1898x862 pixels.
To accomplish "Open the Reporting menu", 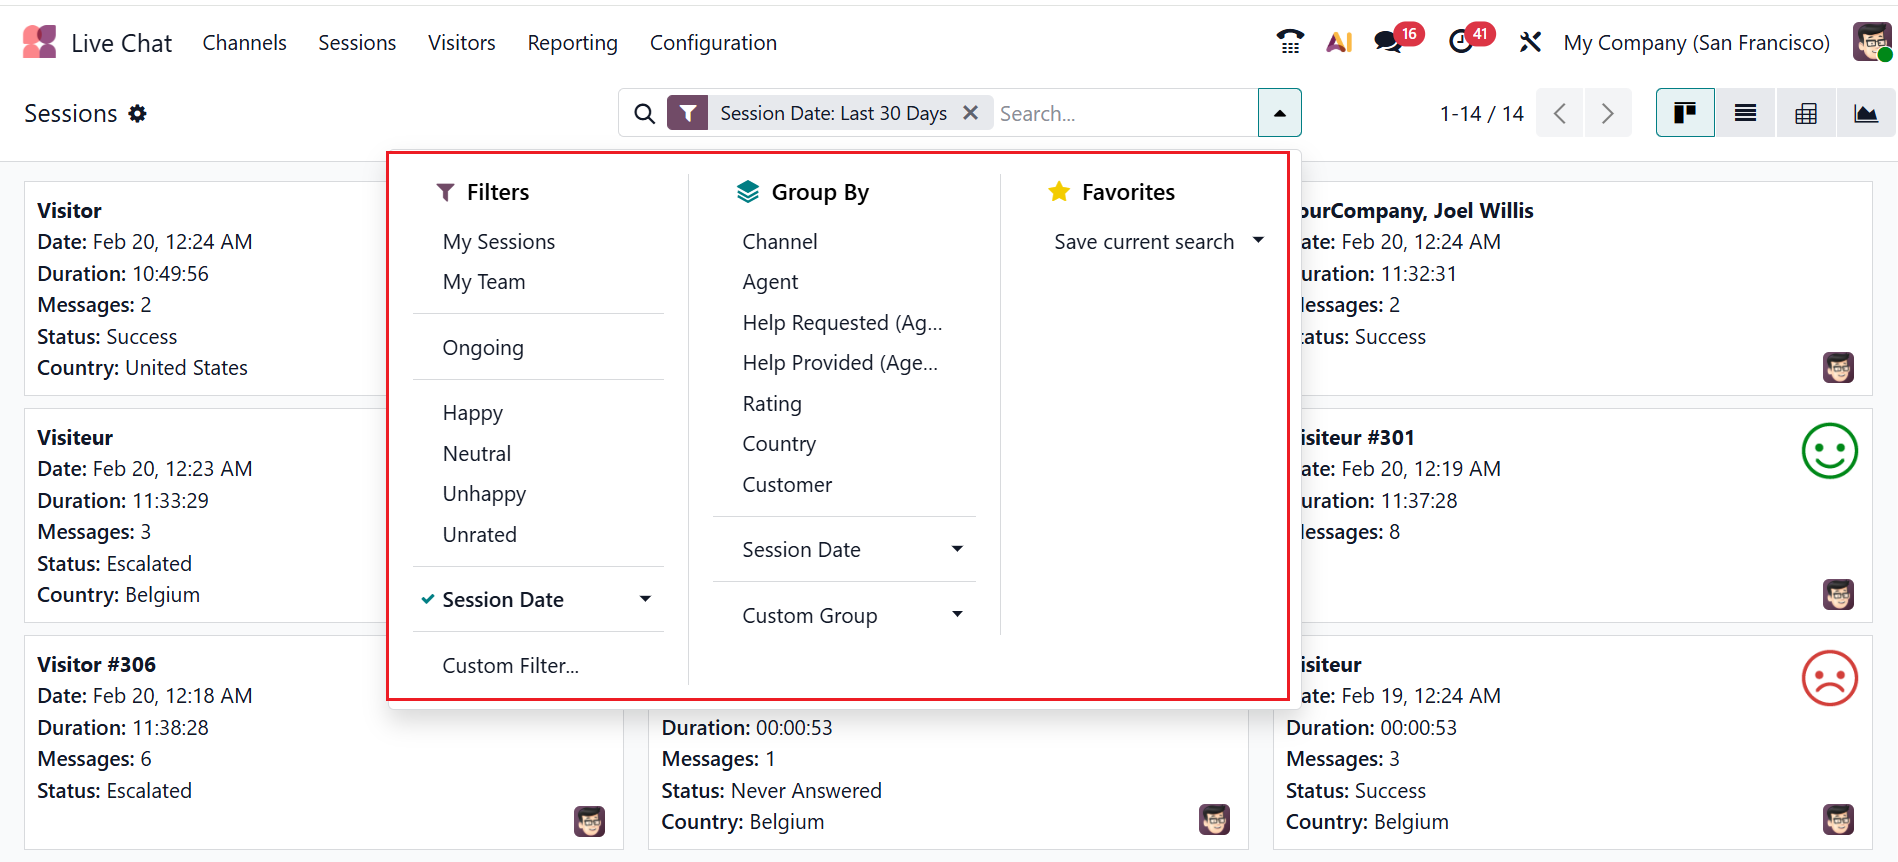I will click(572, 43).
